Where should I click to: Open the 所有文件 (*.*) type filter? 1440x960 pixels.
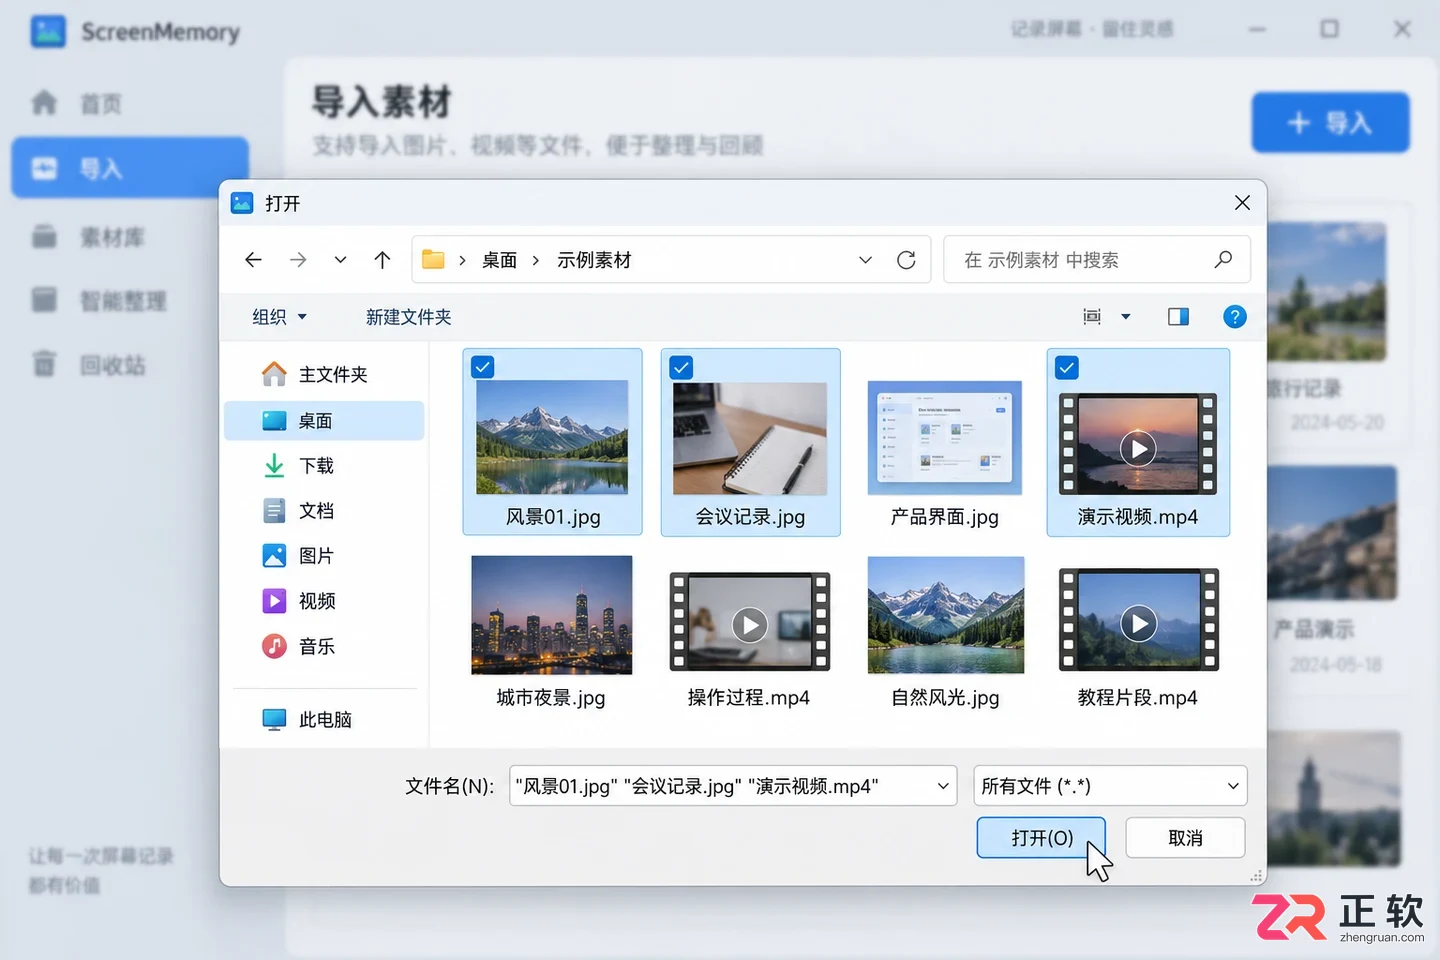click(1111, 786)
